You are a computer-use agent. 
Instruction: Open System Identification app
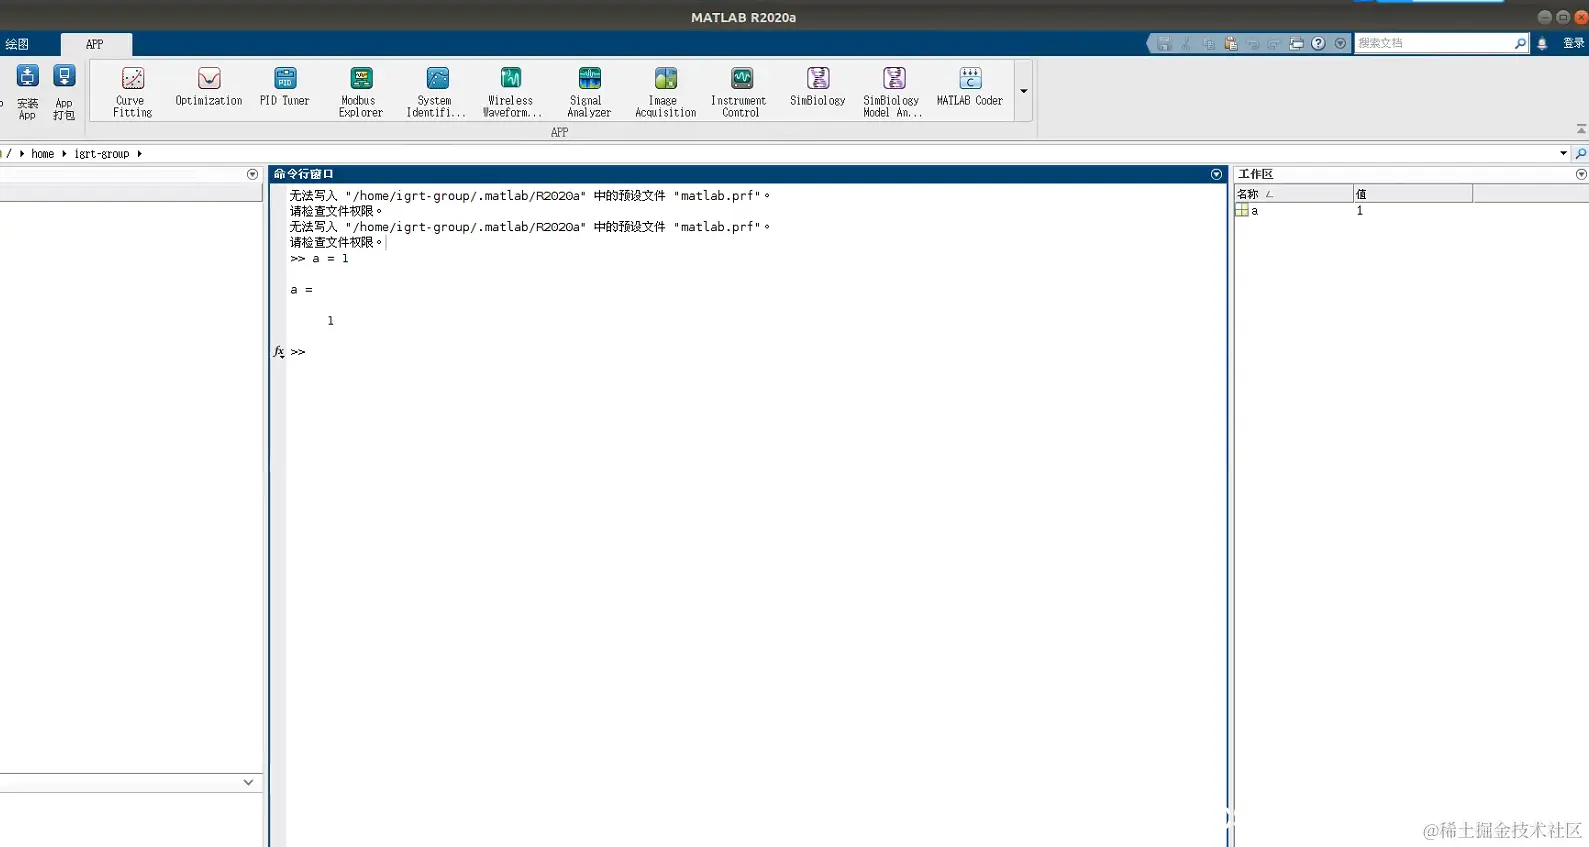click(436, 92)
